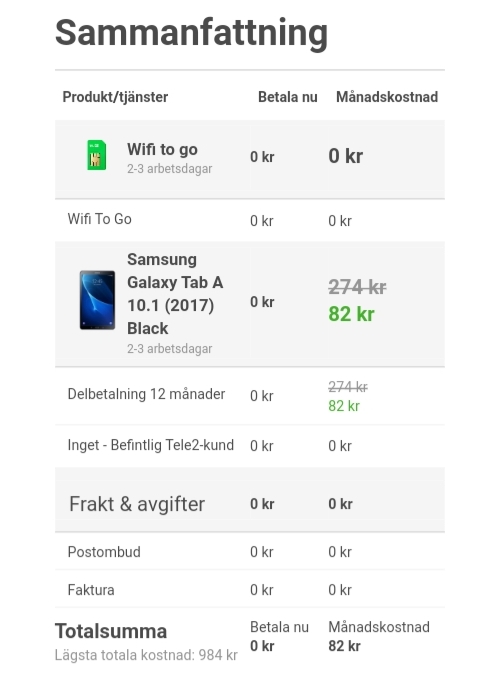477x695 pixels.
Task: Select the Postombud delivery row
Action: [250, 552]
